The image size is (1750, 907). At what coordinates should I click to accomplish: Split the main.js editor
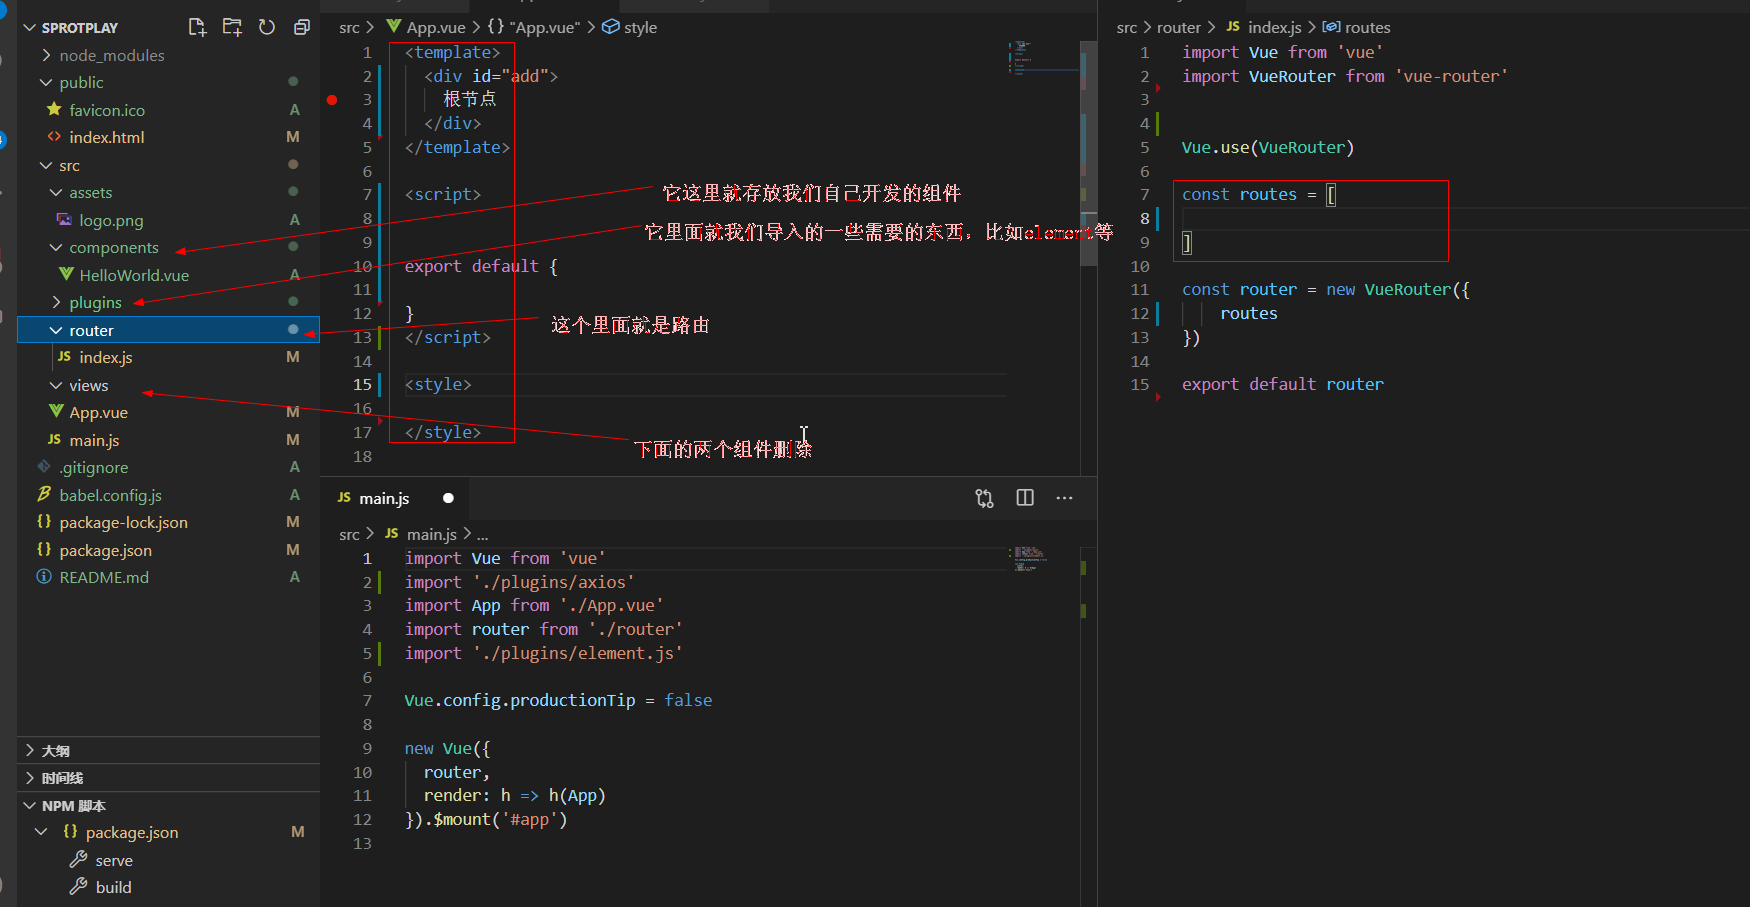click(x=1025, y=498)
